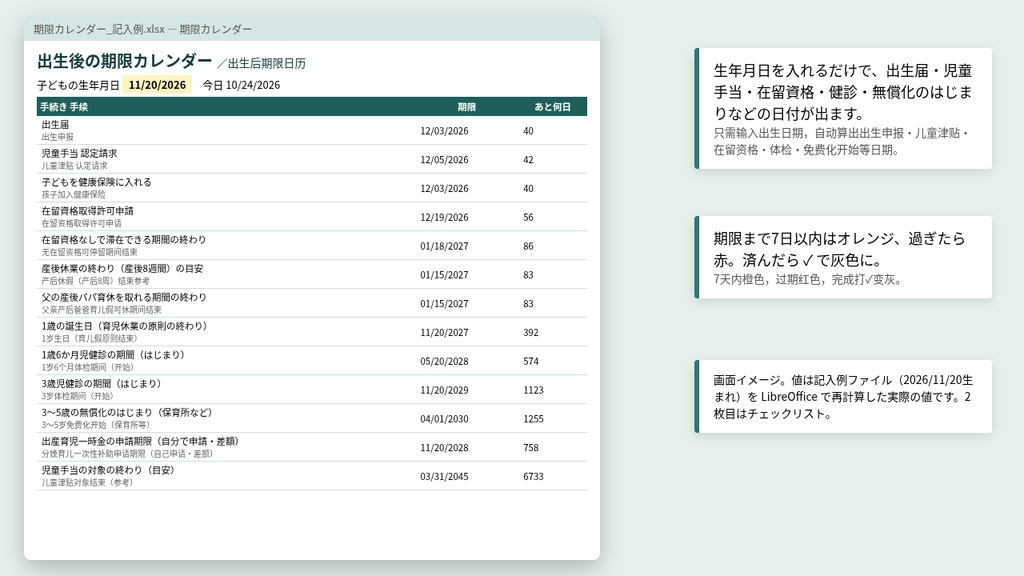Click the あと何日 column header
1024x576 pixels.
[552, 106]
